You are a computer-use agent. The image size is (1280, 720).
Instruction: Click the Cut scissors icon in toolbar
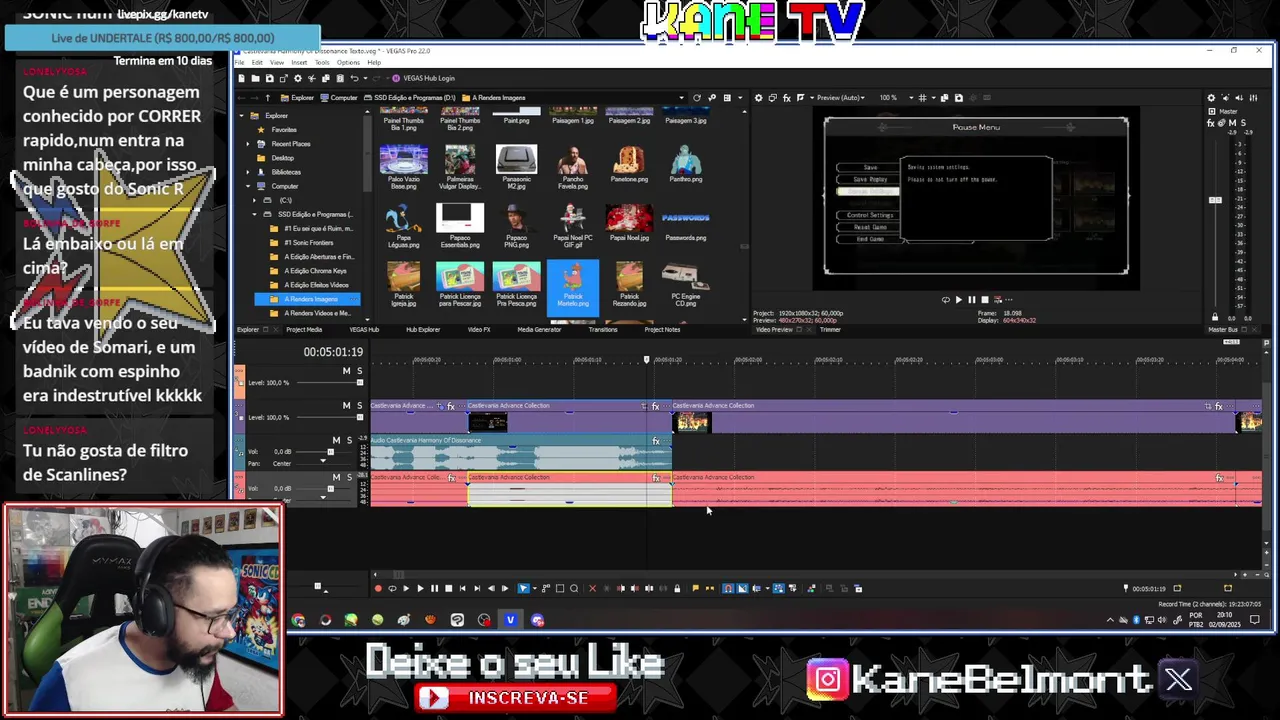tap(312, 78)
